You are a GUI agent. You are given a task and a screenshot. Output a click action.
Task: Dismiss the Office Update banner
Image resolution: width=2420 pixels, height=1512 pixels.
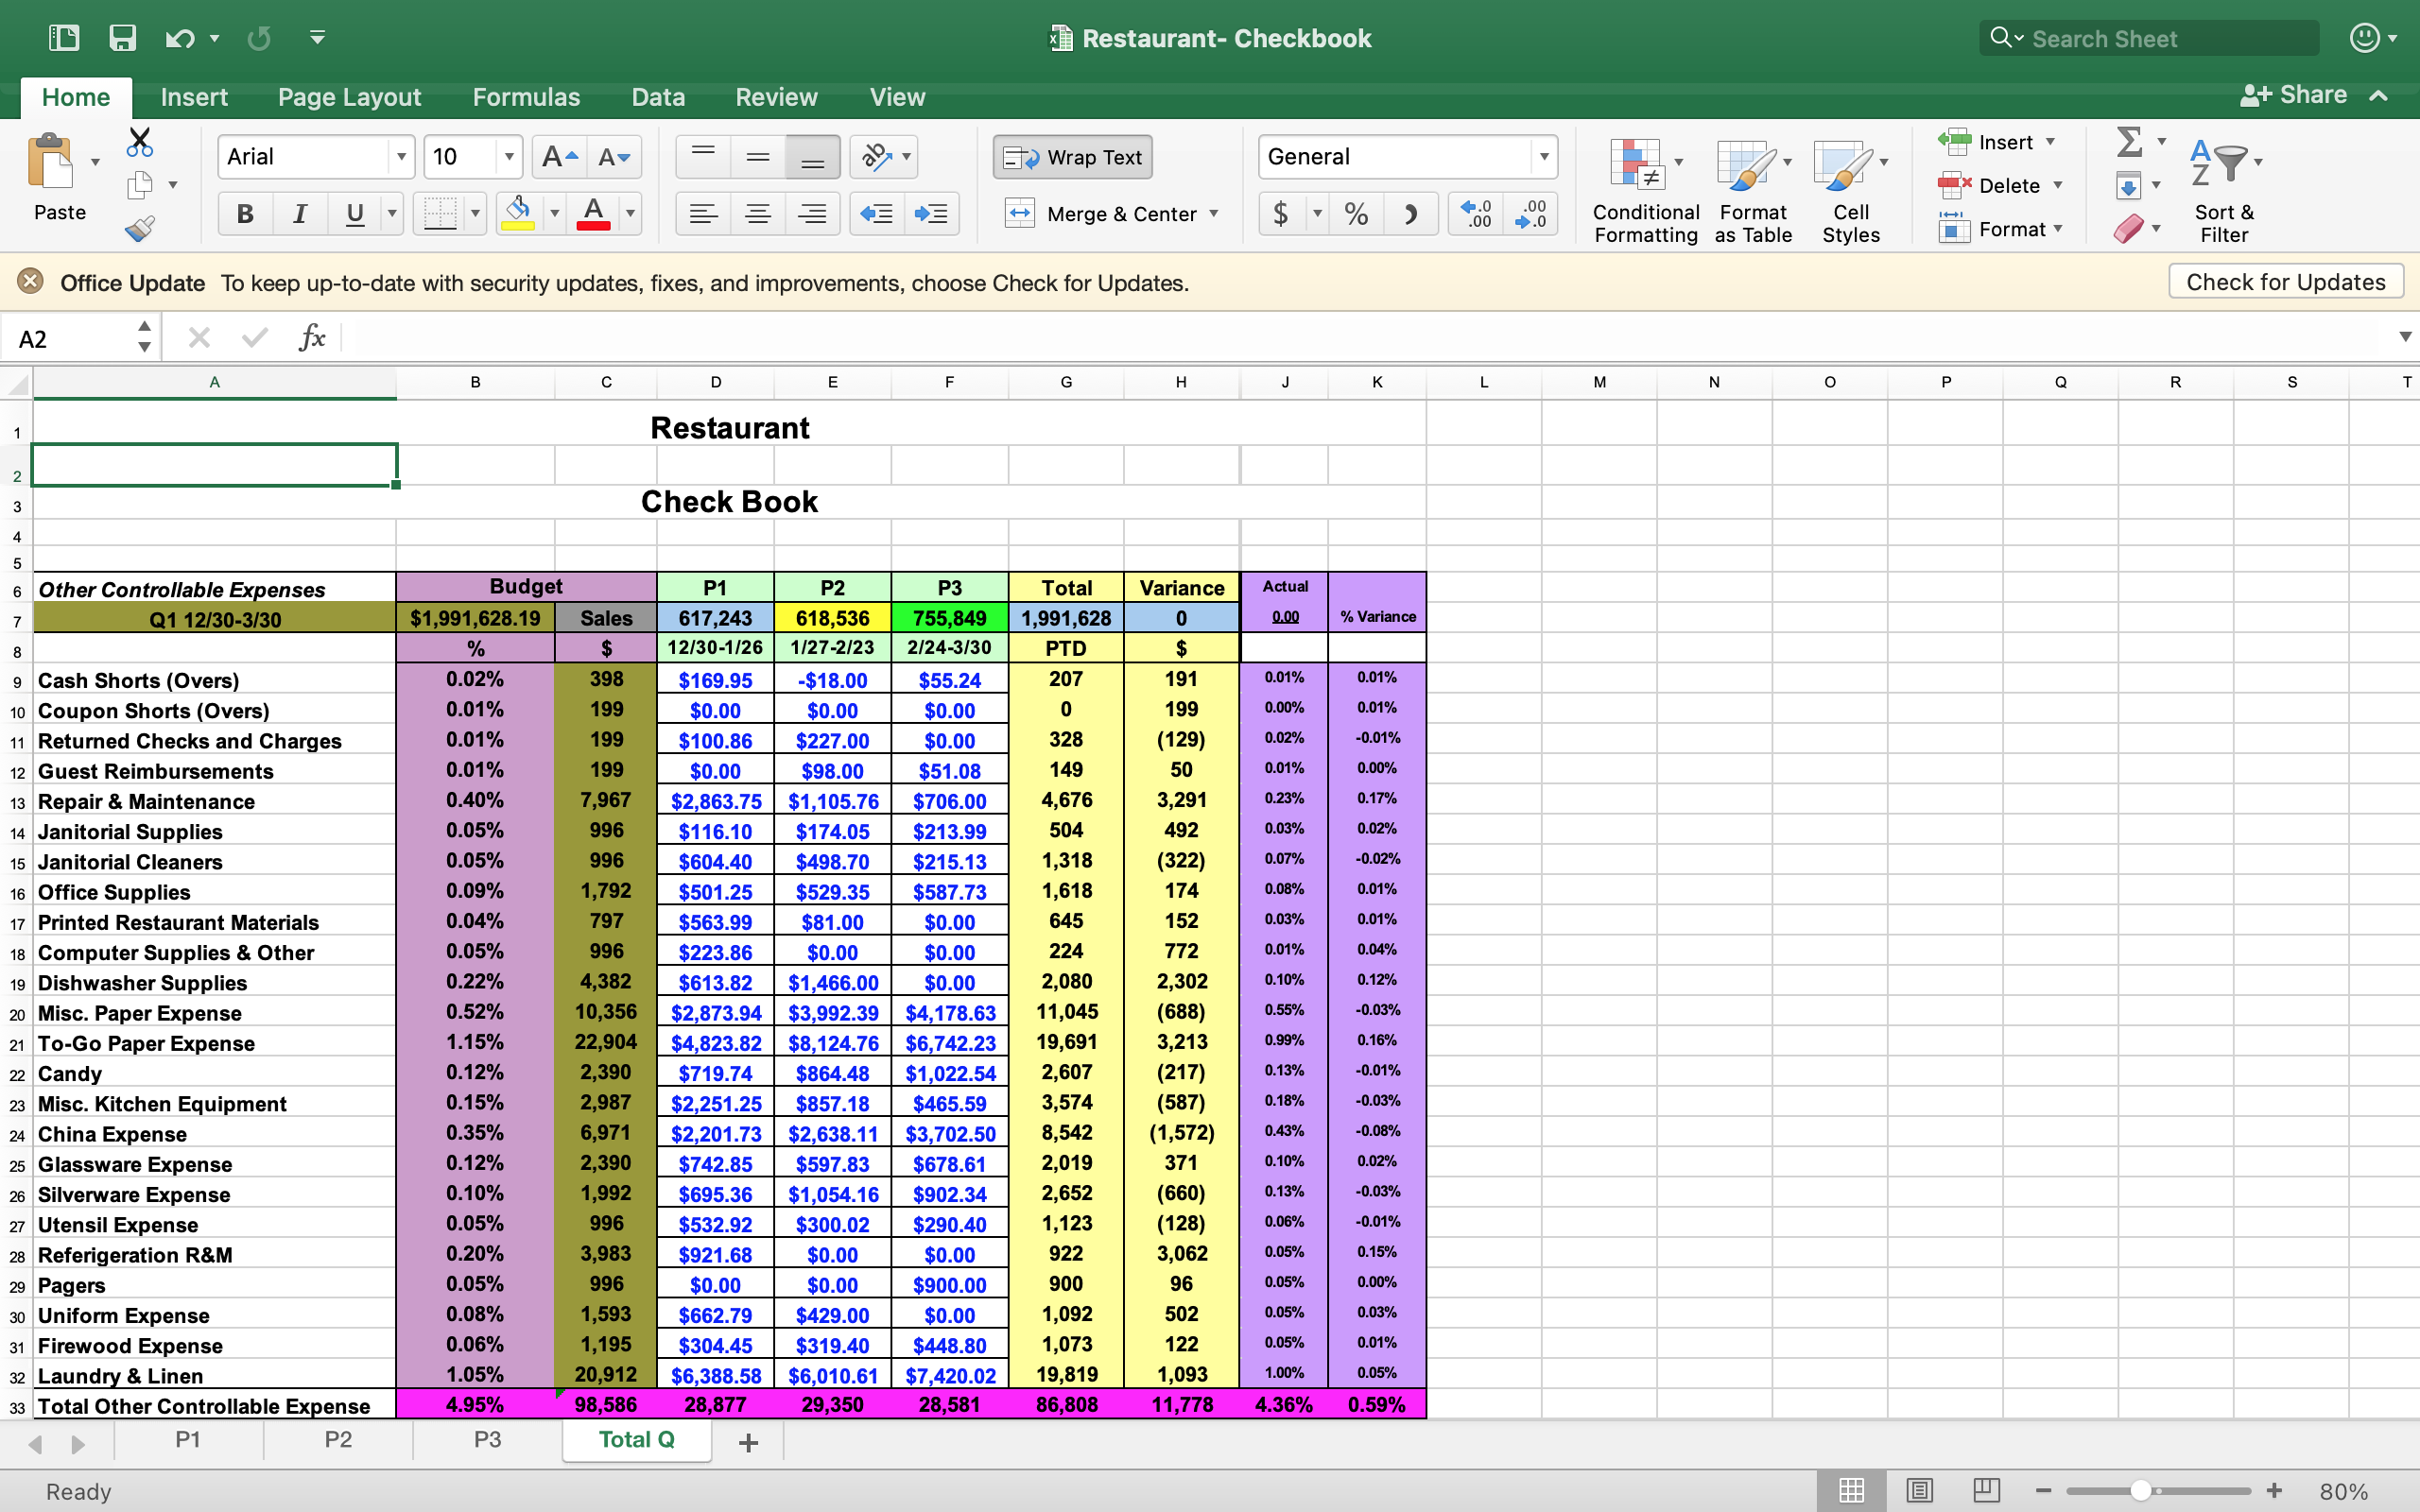pos(30,282)
